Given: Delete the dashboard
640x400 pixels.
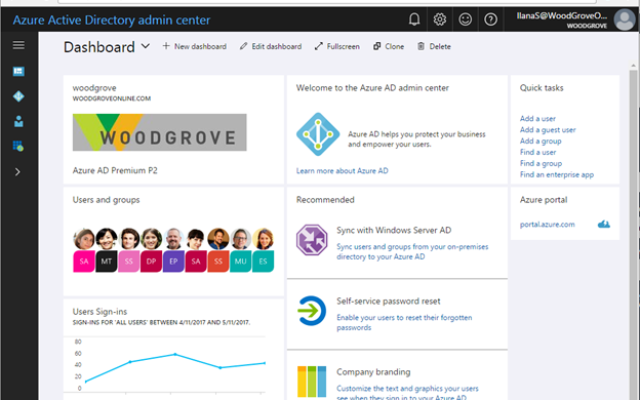Looking at the screenshot, I should (x=434, y=47).
